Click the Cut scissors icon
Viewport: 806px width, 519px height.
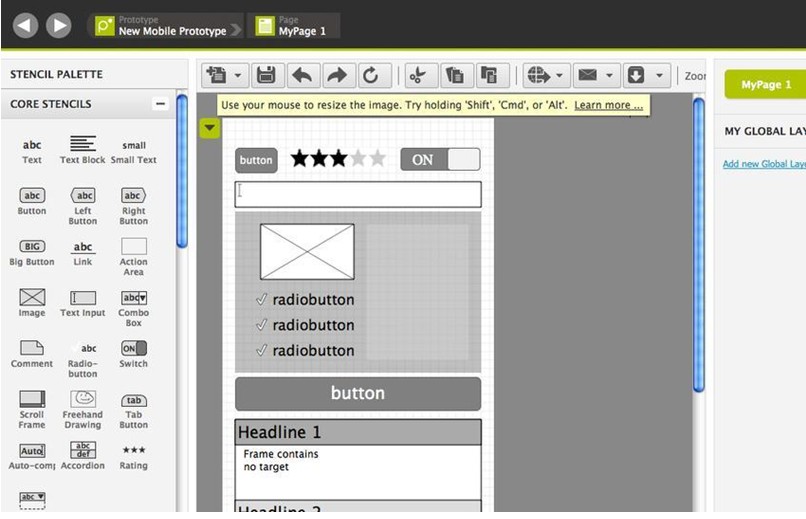coord(418,75)
